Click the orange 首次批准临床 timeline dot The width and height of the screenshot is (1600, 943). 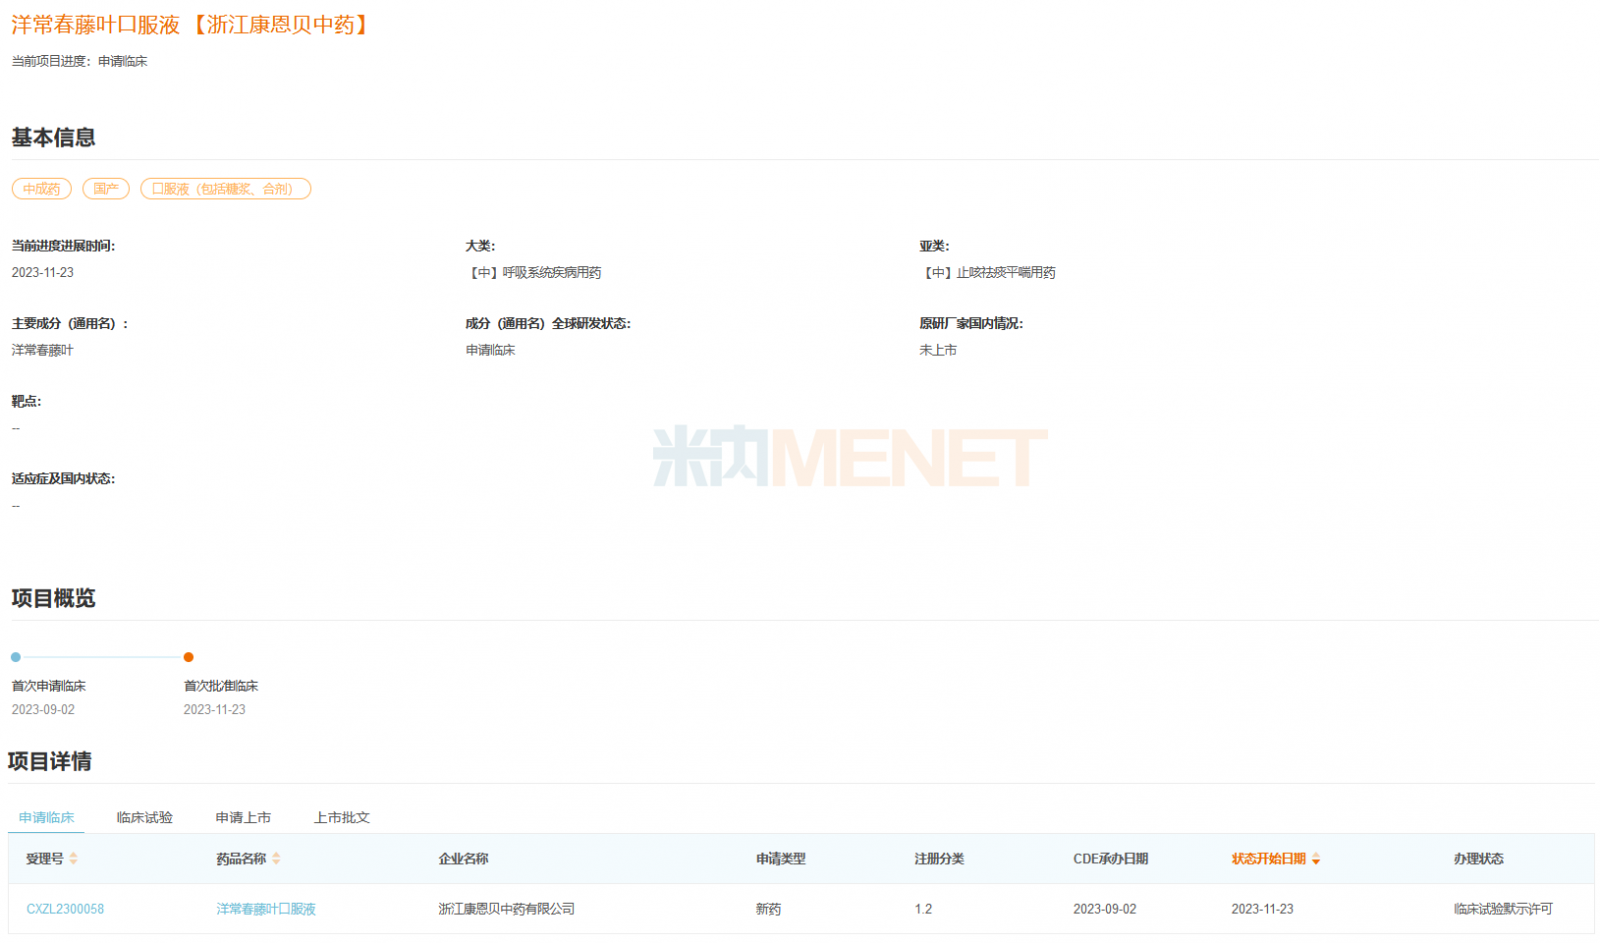(x=188, y=657)
